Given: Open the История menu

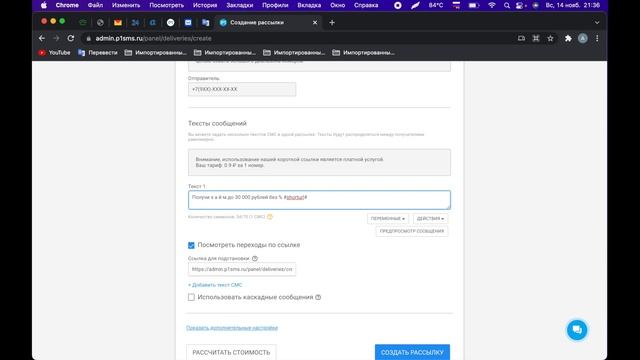Looking at the screenshot, I should (205, 5).
